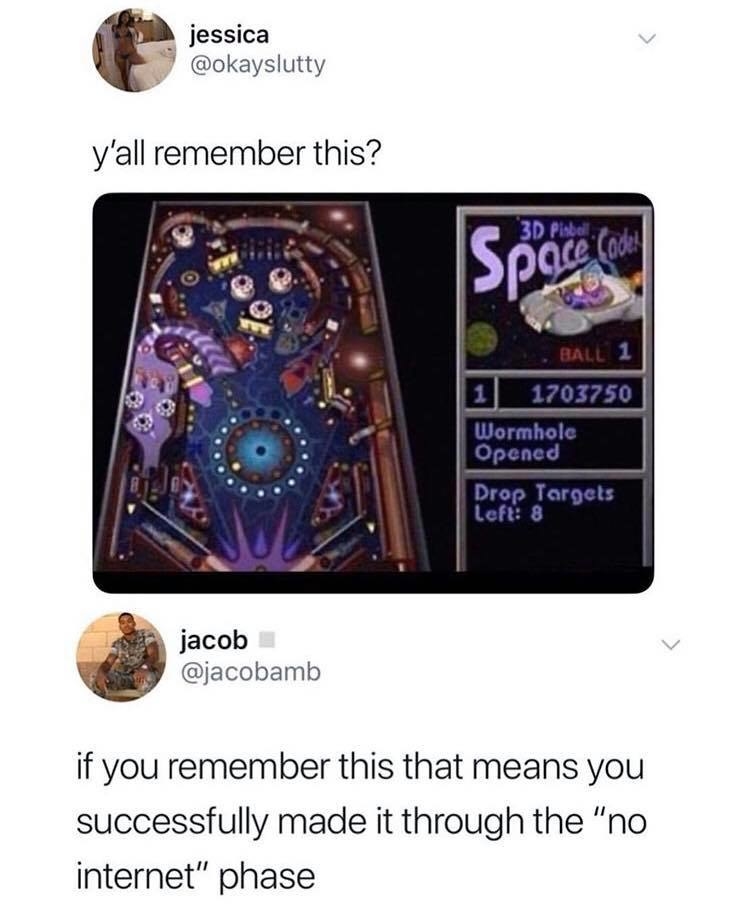Click the blue wormhole center on table
This screenshot has width=750, height=916.
tap(261, 450)
